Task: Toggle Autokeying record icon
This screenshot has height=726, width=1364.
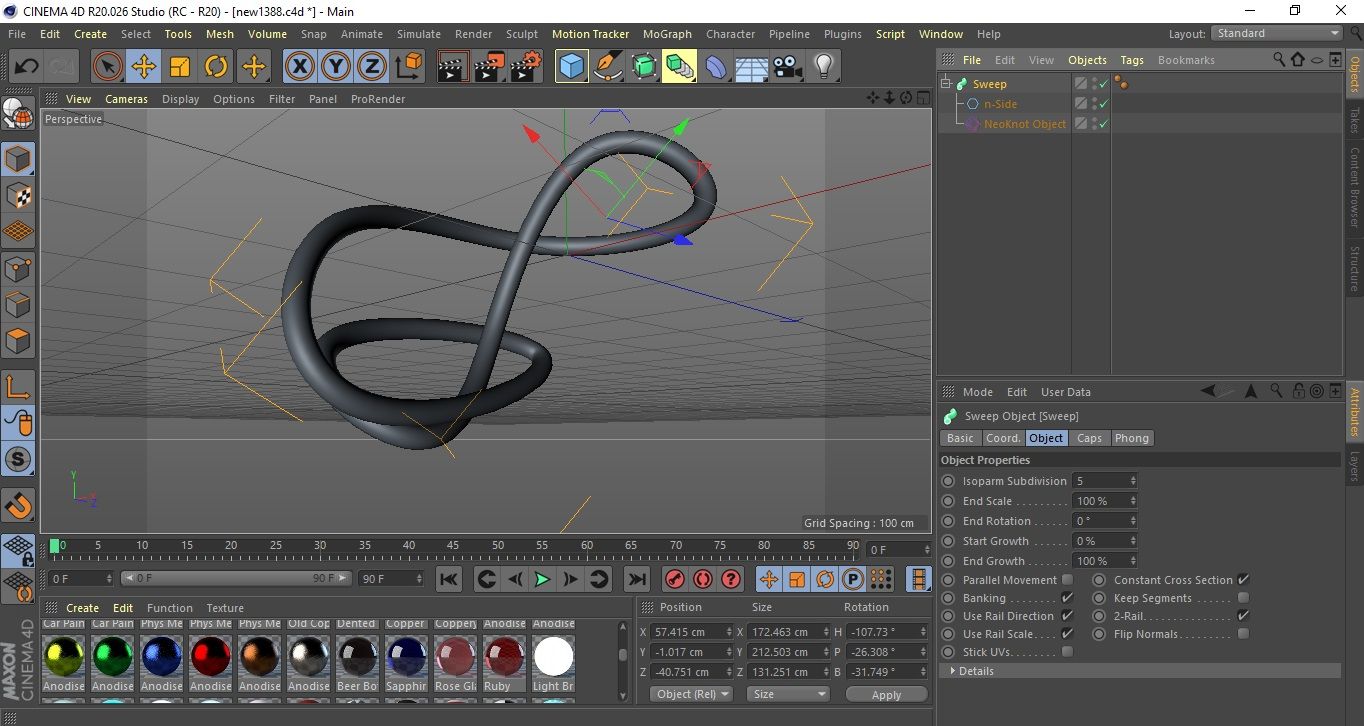Action: point(703,579)
